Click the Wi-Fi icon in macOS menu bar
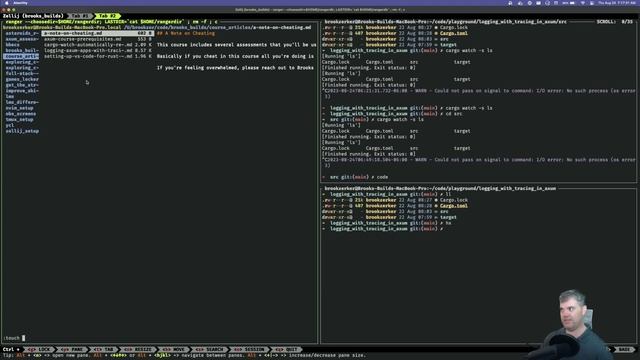Viewport: 640px width, 360px height. tap(582, 3)
